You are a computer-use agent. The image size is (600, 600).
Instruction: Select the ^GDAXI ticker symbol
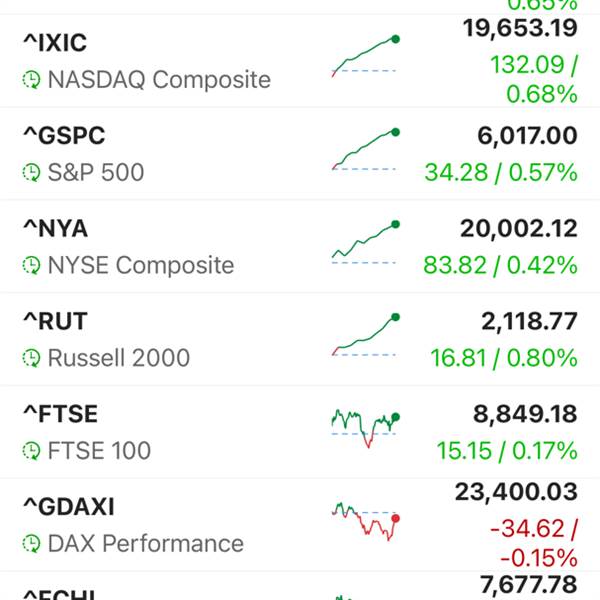(69, 507)
